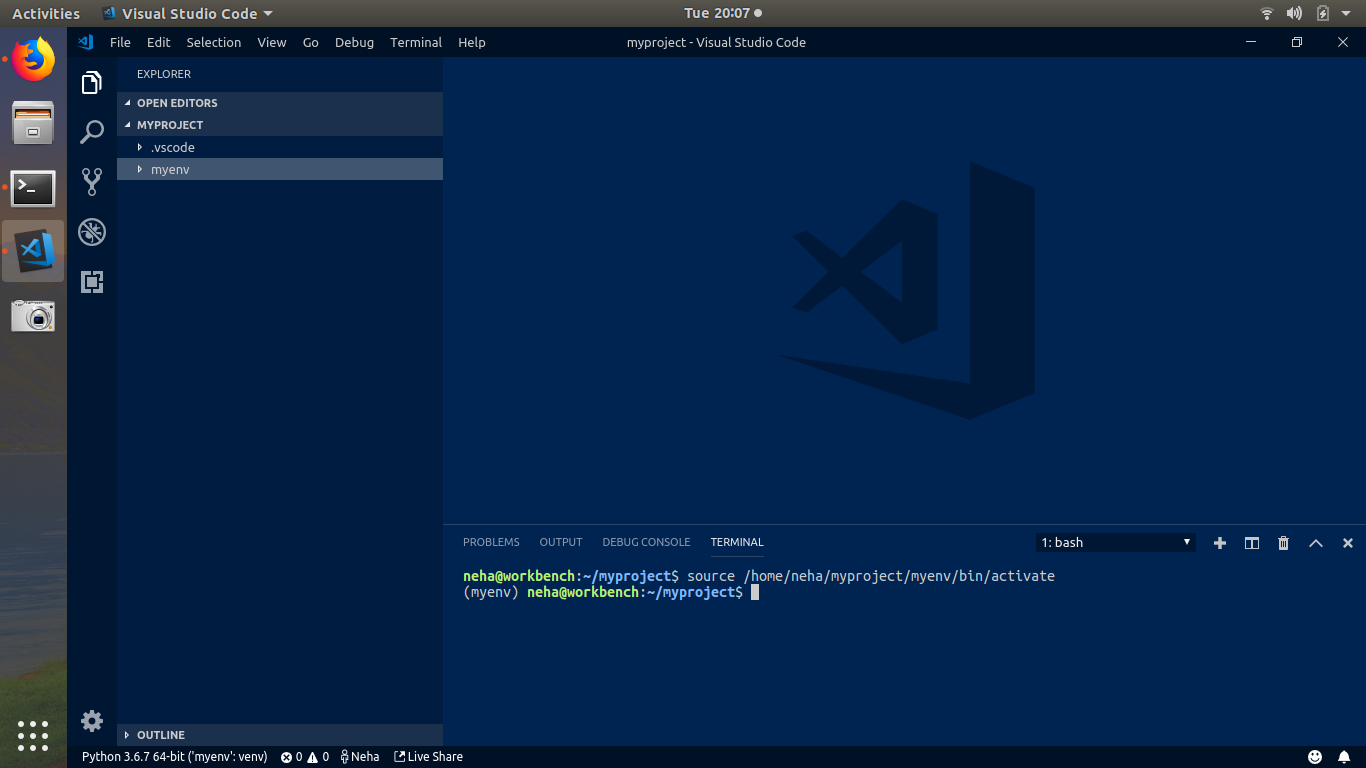Open the '1: bash' terminal dropdown
1366x768 pixels.
(x=1114, y=542)
